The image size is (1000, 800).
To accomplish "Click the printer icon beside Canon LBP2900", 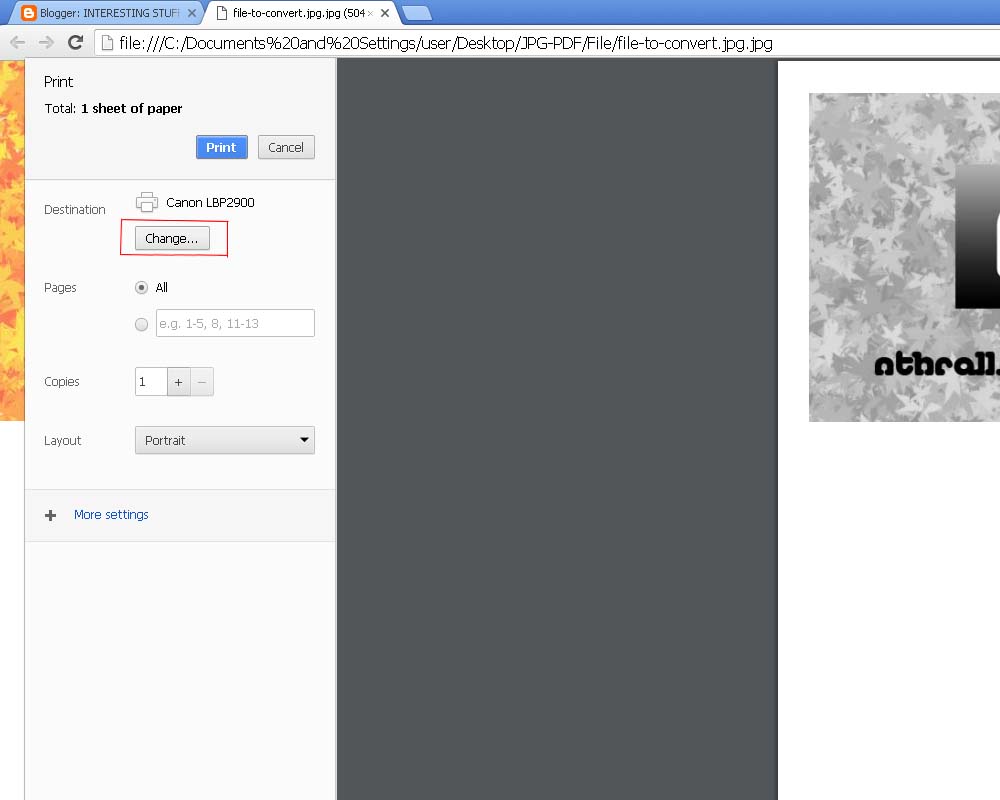I will click(x=146, y=202).
